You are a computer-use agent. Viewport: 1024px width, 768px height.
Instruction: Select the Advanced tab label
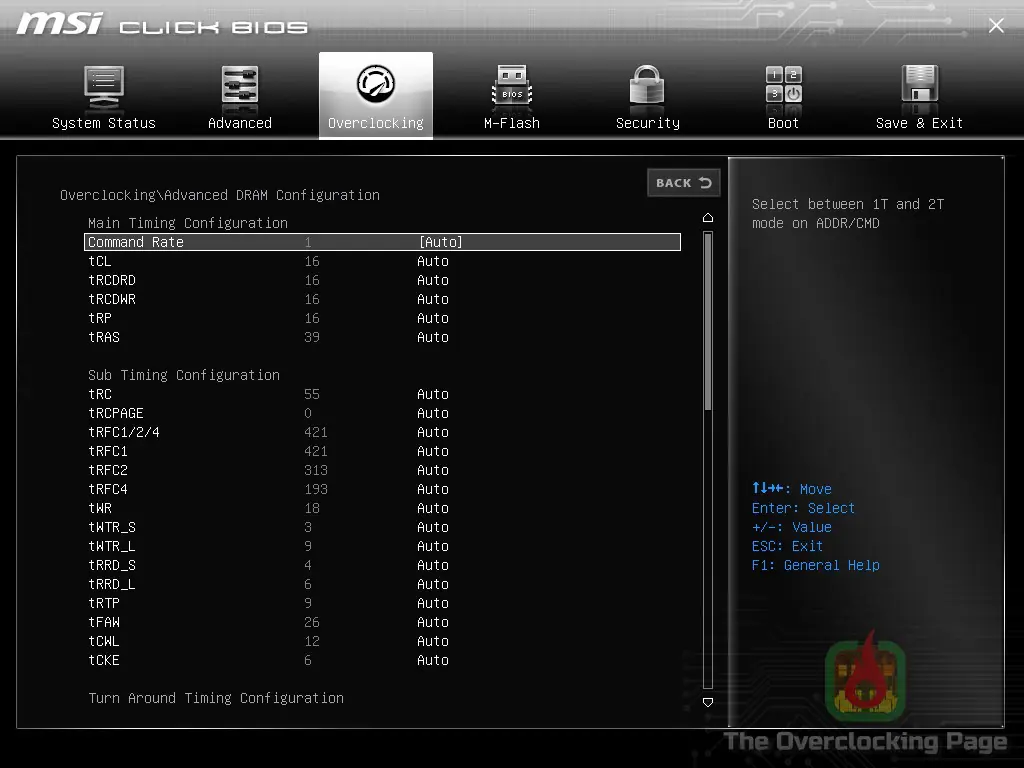tap(240, 123)
